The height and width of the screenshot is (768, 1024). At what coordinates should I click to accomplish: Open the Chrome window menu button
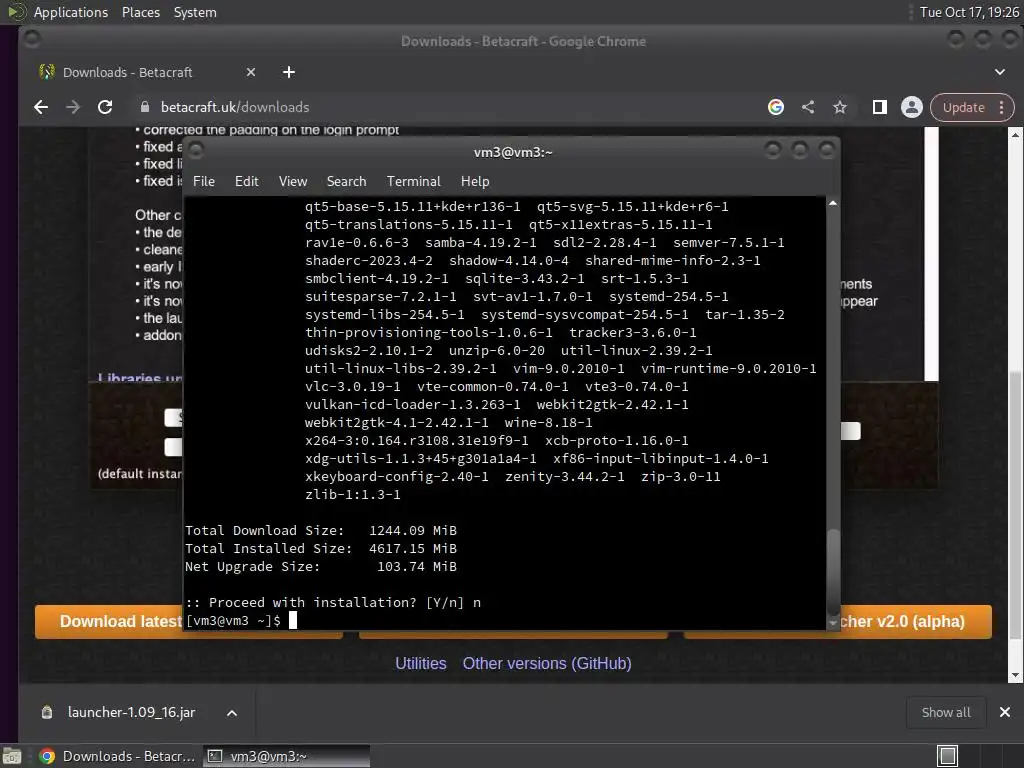pyautogui.click(x=31, y=40)
